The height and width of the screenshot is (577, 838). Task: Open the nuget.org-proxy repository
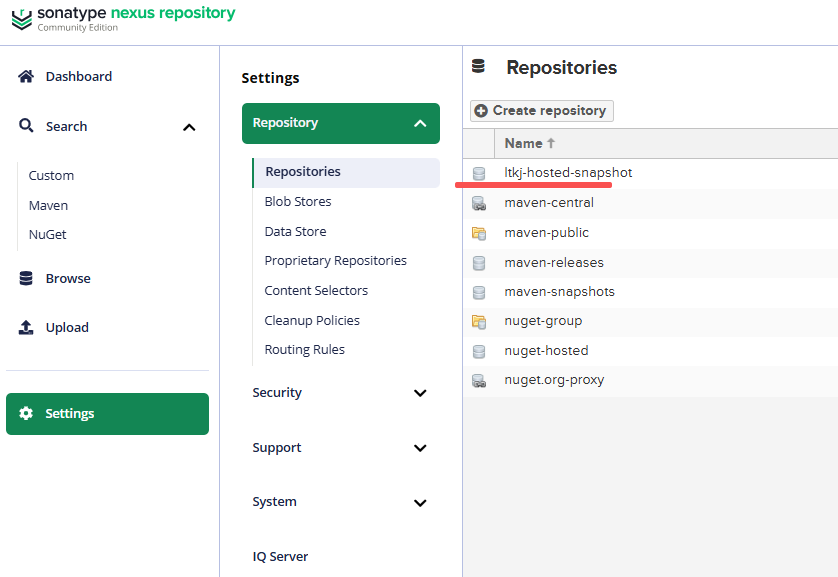pyautogui.click(x=554, y=380)
